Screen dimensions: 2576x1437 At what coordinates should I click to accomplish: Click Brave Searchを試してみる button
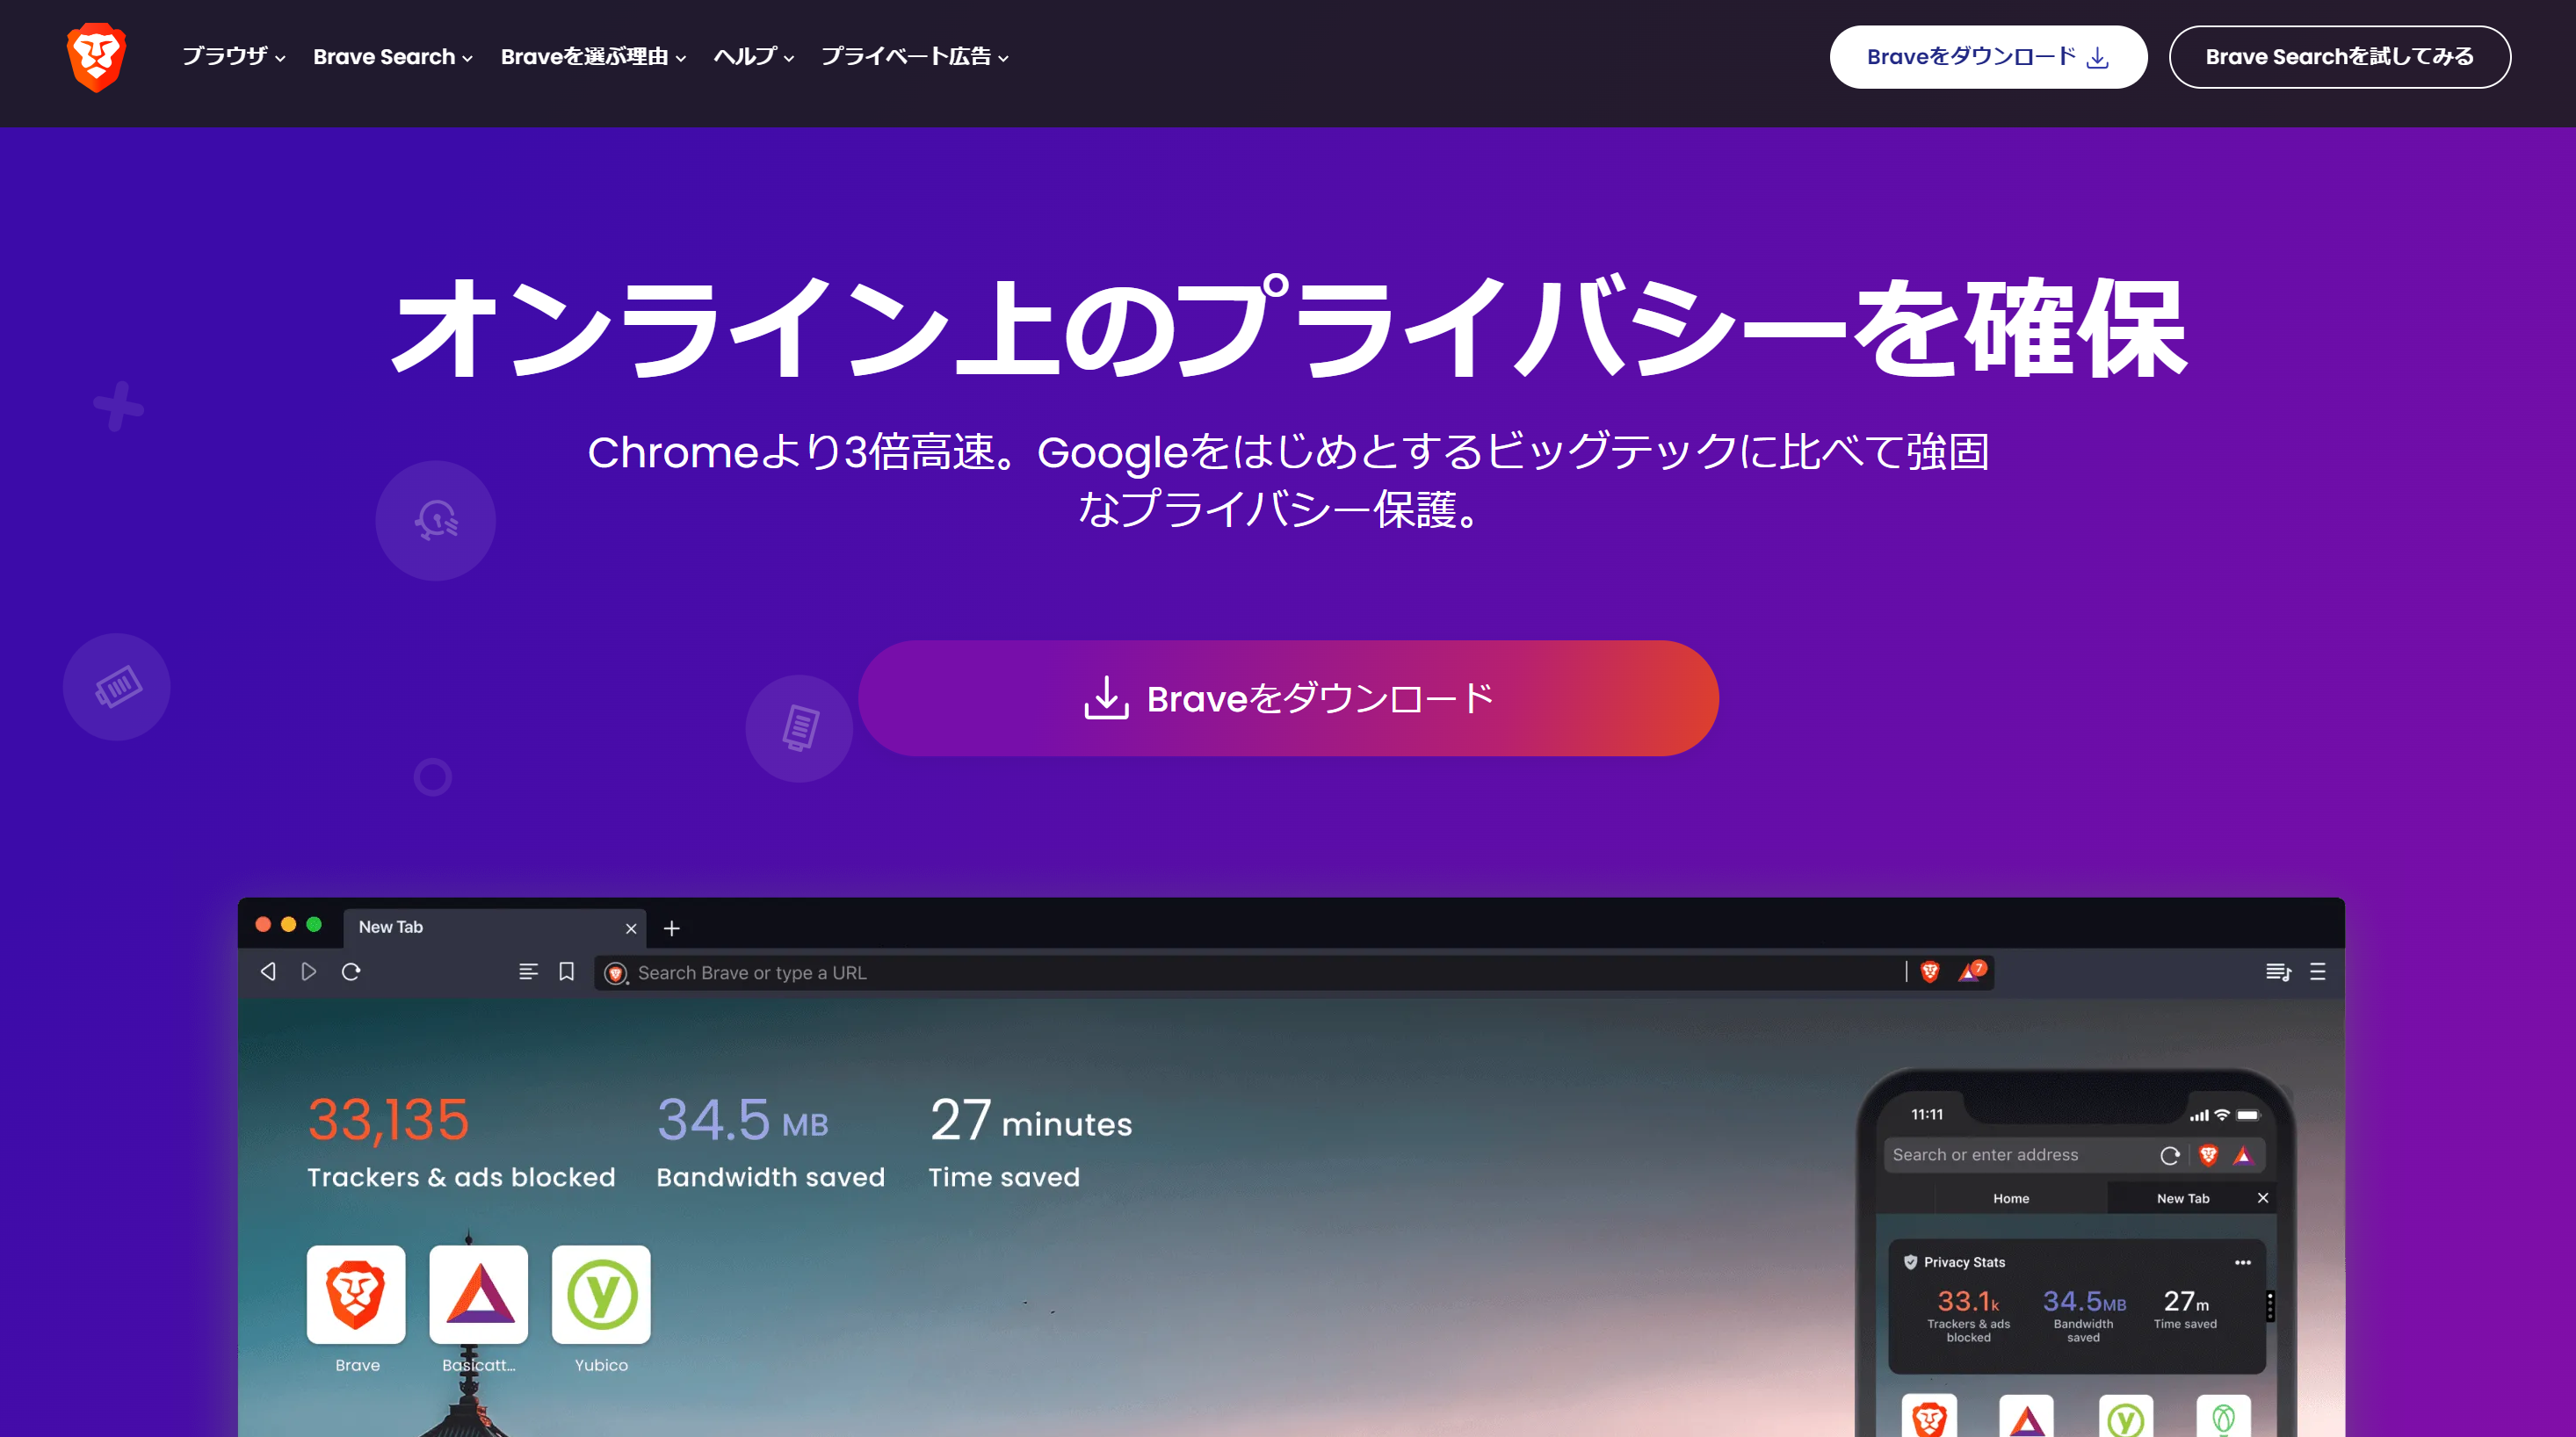click(2339, 57)
